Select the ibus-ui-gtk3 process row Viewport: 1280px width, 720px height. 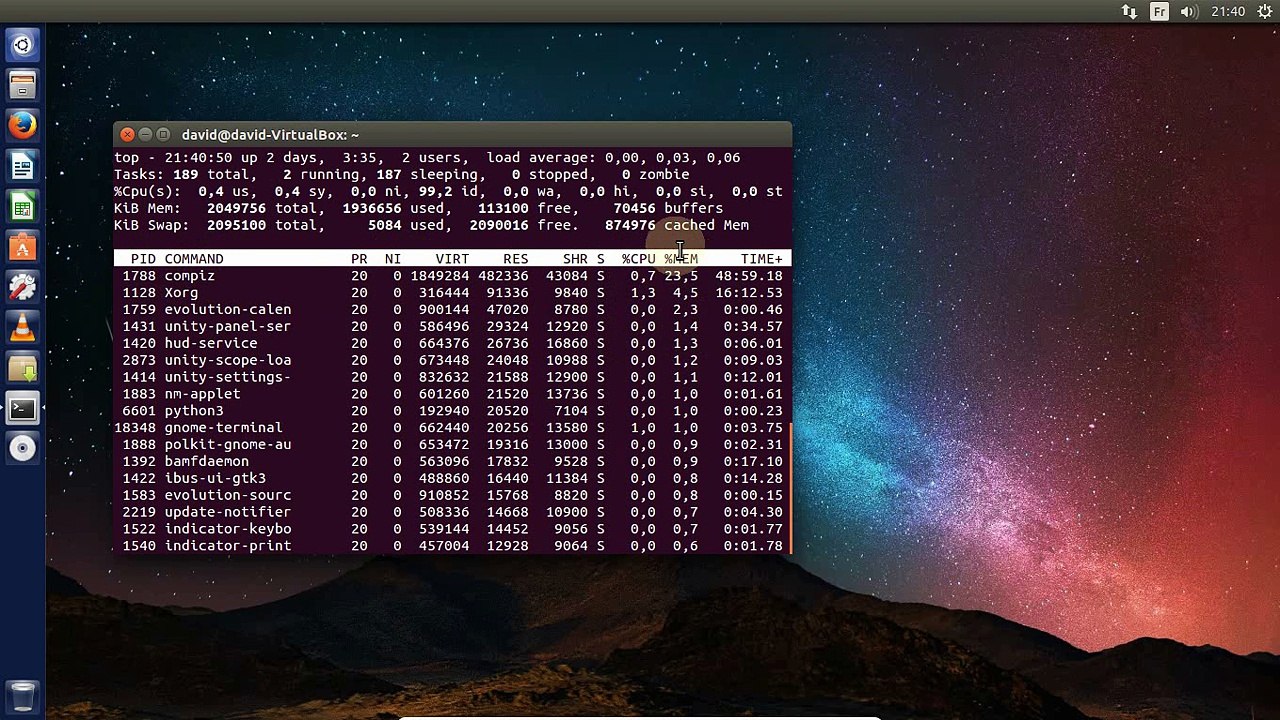(x=452, y=479)
